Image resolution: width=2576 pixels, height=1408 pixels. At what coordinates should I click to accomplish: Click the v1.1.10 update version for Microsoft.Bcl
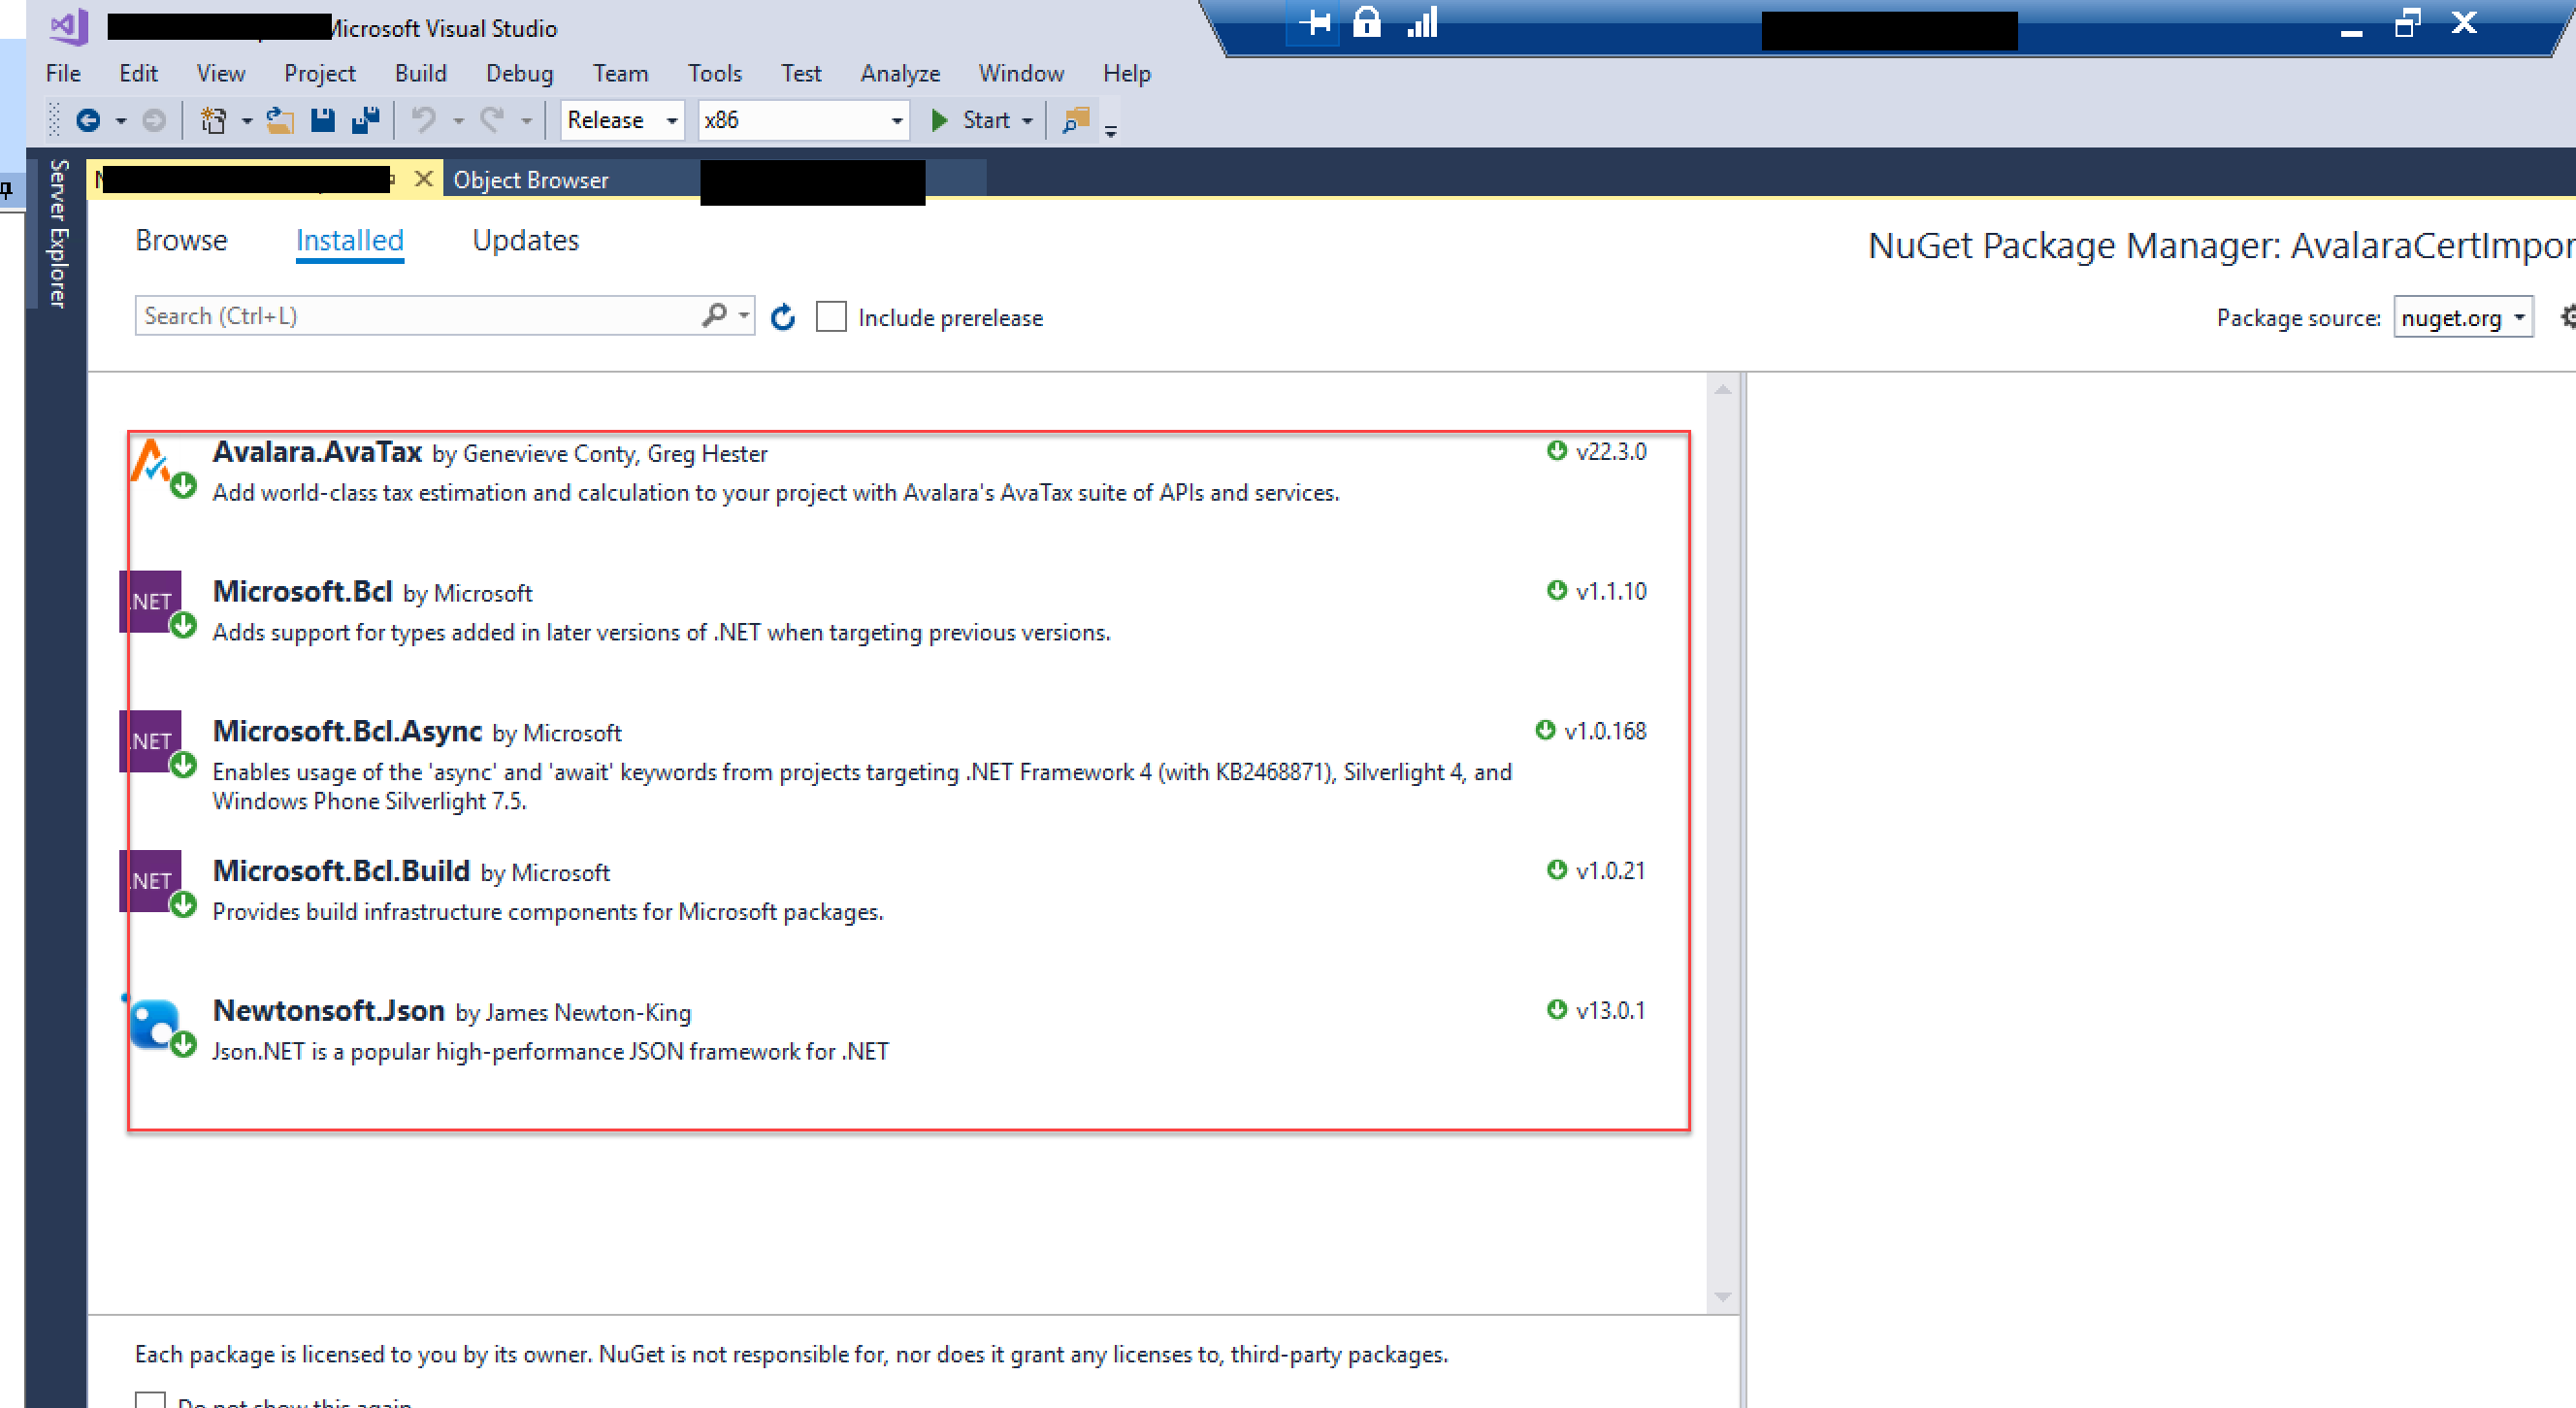click(x=1610, y=592)
